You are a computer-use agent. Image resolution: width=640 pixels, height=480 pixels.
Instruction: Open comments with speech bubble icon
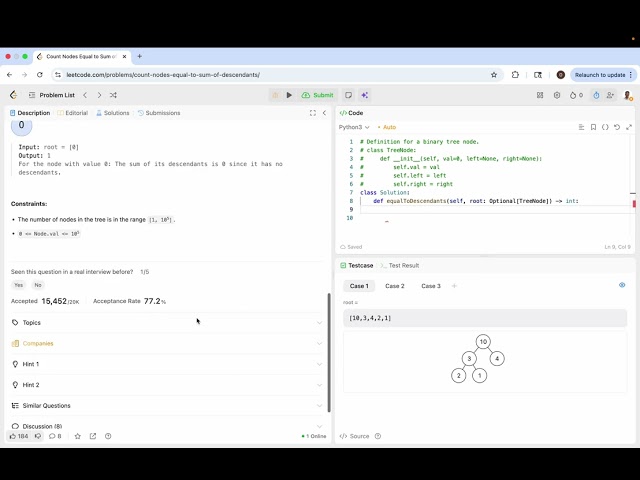click(55, 436)
